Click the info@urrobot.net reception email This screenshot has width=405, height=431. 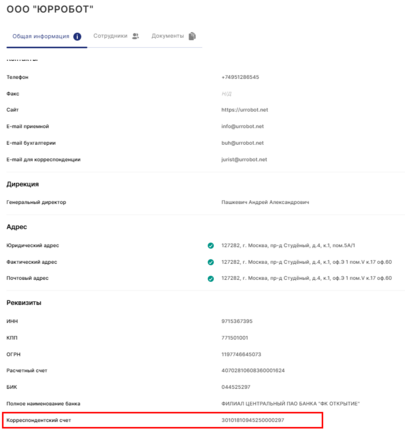(x=242, y=126)
